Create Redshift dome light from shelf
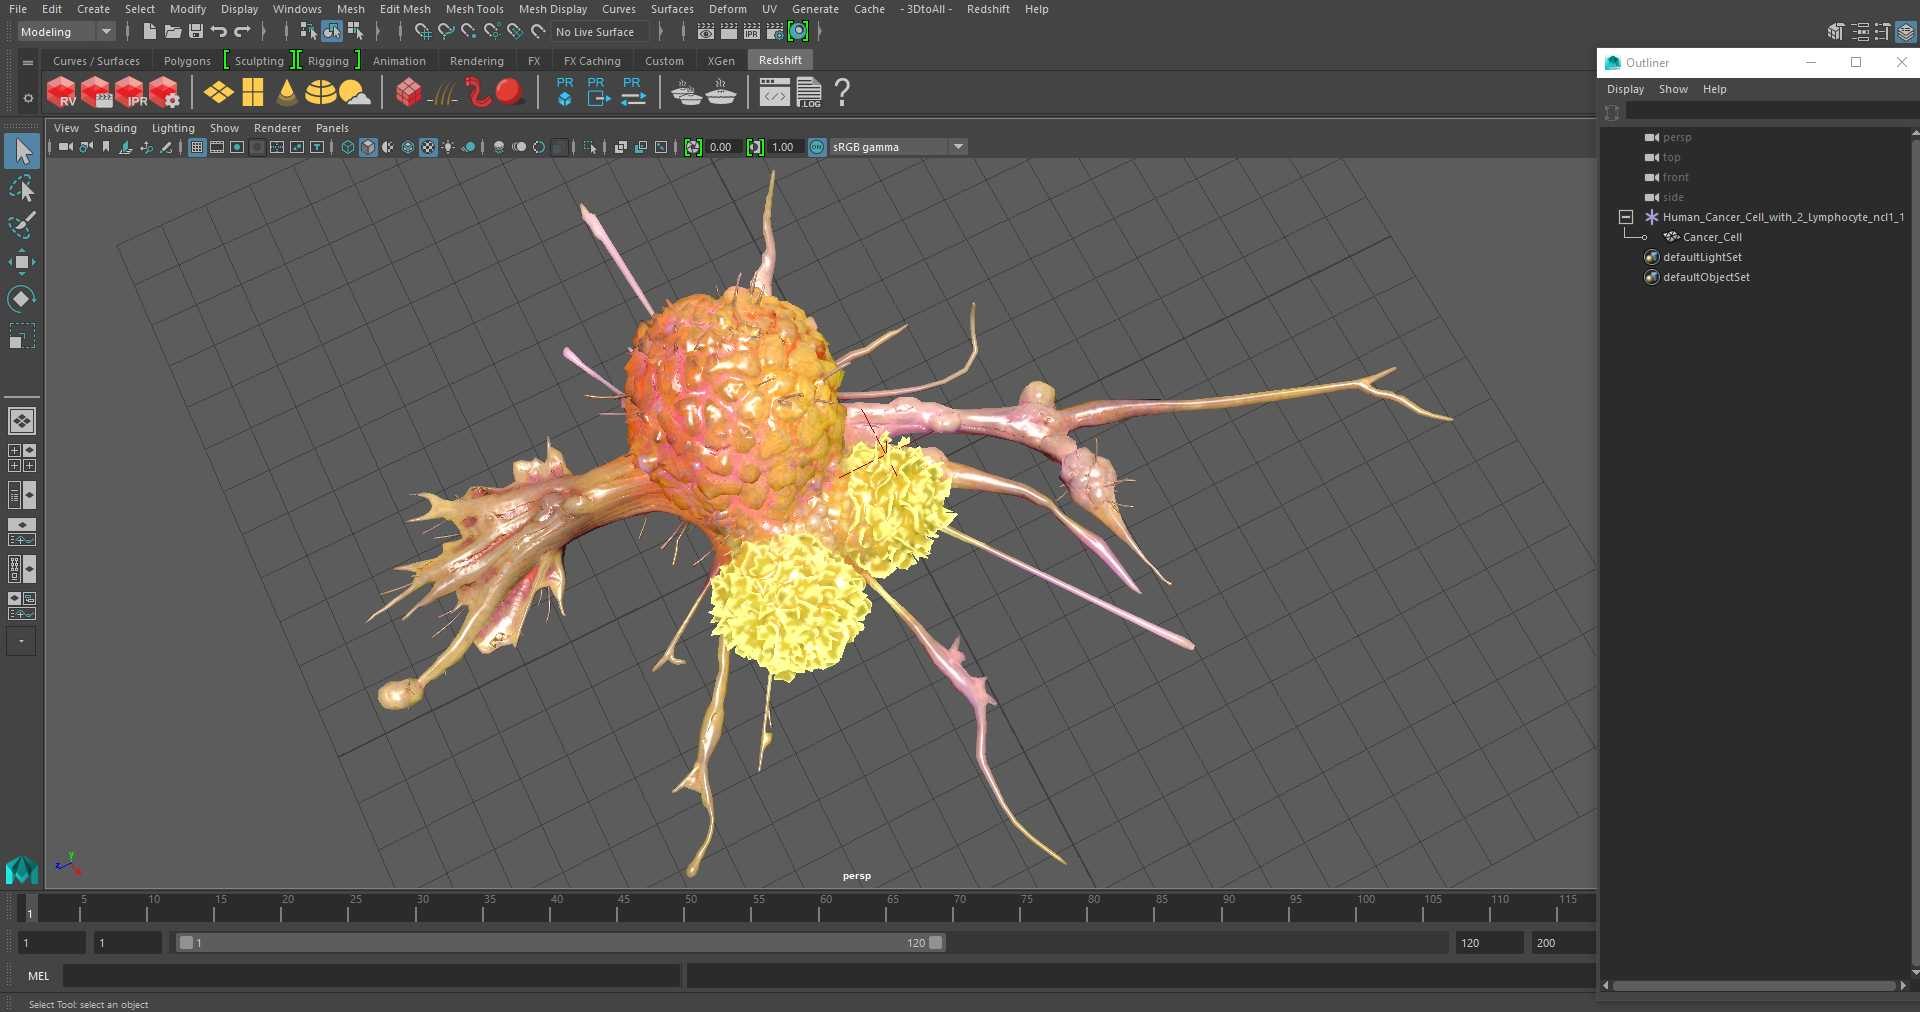1920x1012 pixels. coord(320,93)
